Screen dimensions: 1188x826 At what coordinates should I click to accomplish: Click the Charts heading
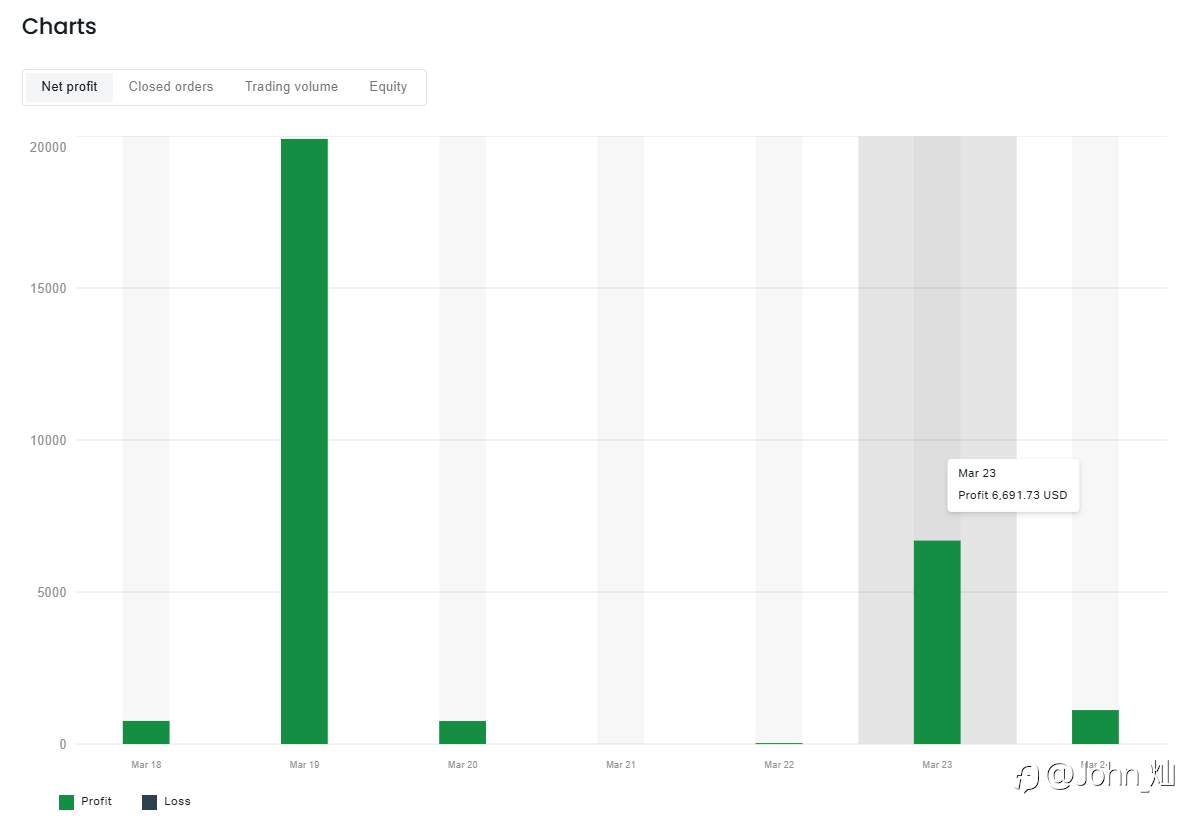(59, 27)
